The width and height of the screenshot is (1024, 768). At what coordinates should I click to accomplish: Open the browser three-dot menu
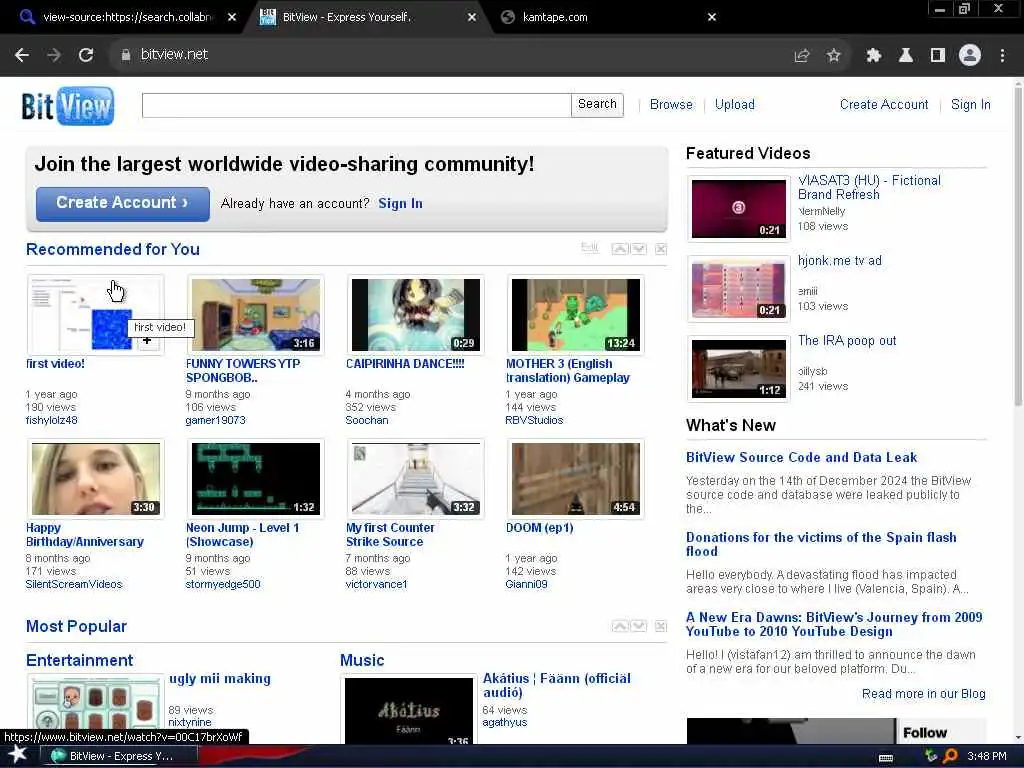point(1002,56)
